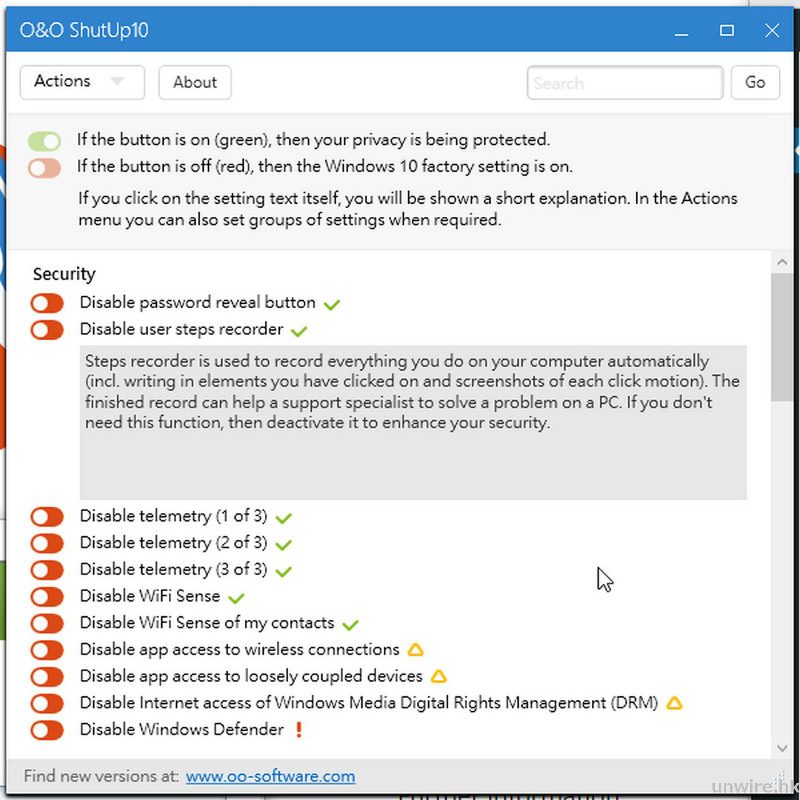Click the Go search button
Viewport: 800px width, 800px height.
(x=755, y=82)
